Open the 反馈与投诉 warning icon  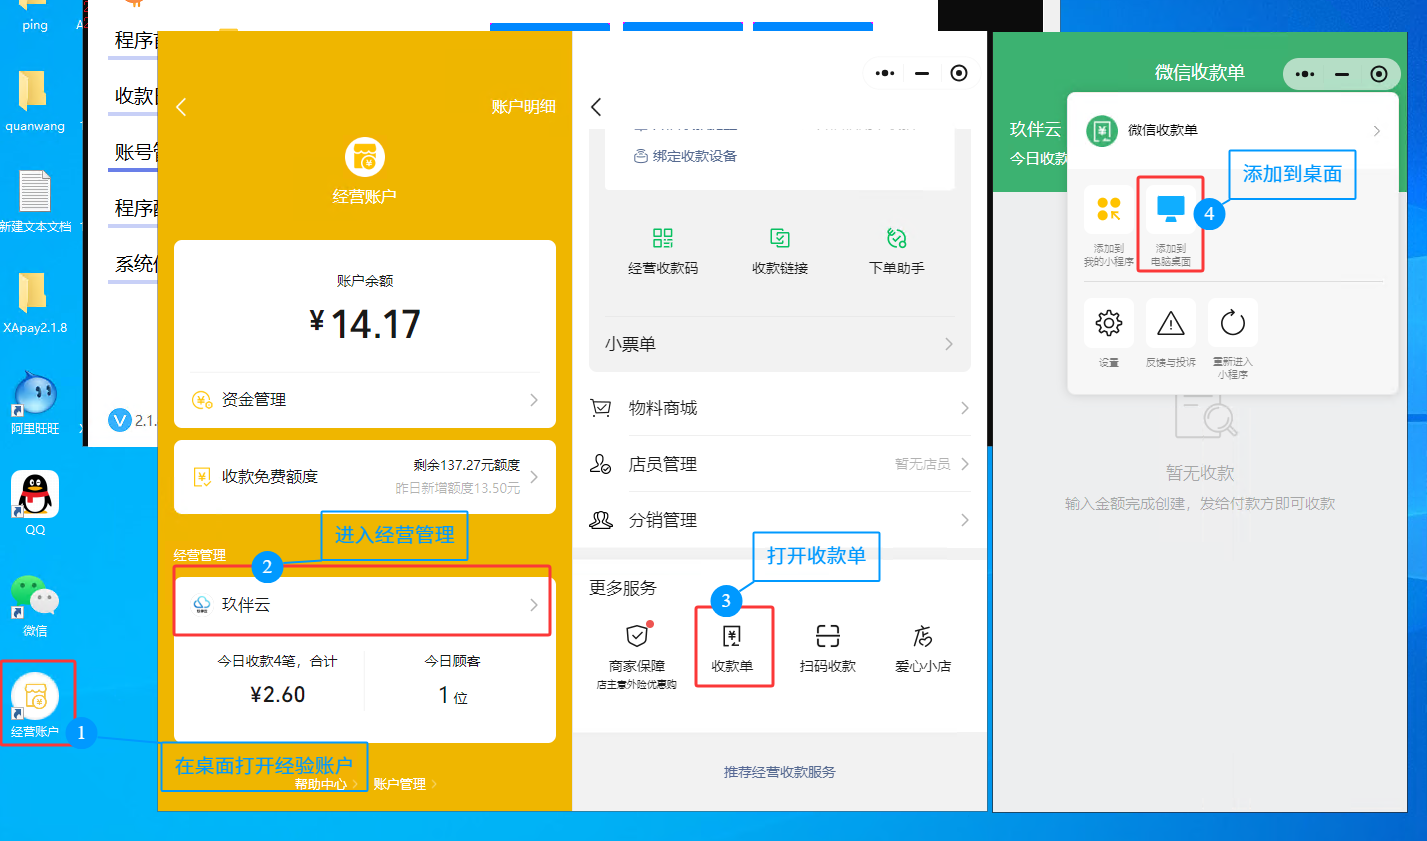tap(1170, 323)
